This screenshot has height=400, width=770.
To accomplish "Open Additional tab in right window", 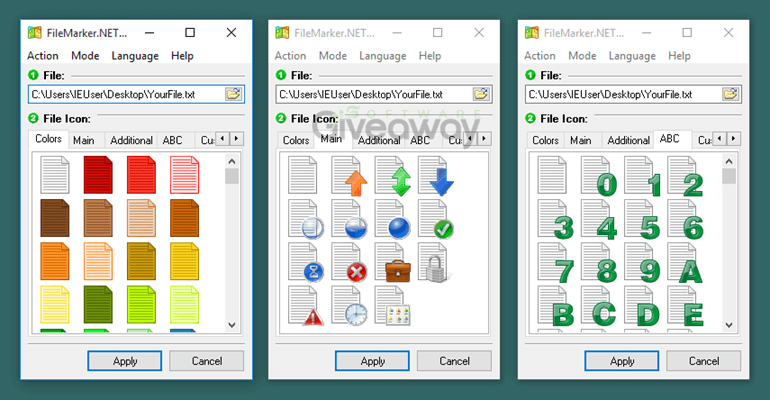I will (628, 140).
